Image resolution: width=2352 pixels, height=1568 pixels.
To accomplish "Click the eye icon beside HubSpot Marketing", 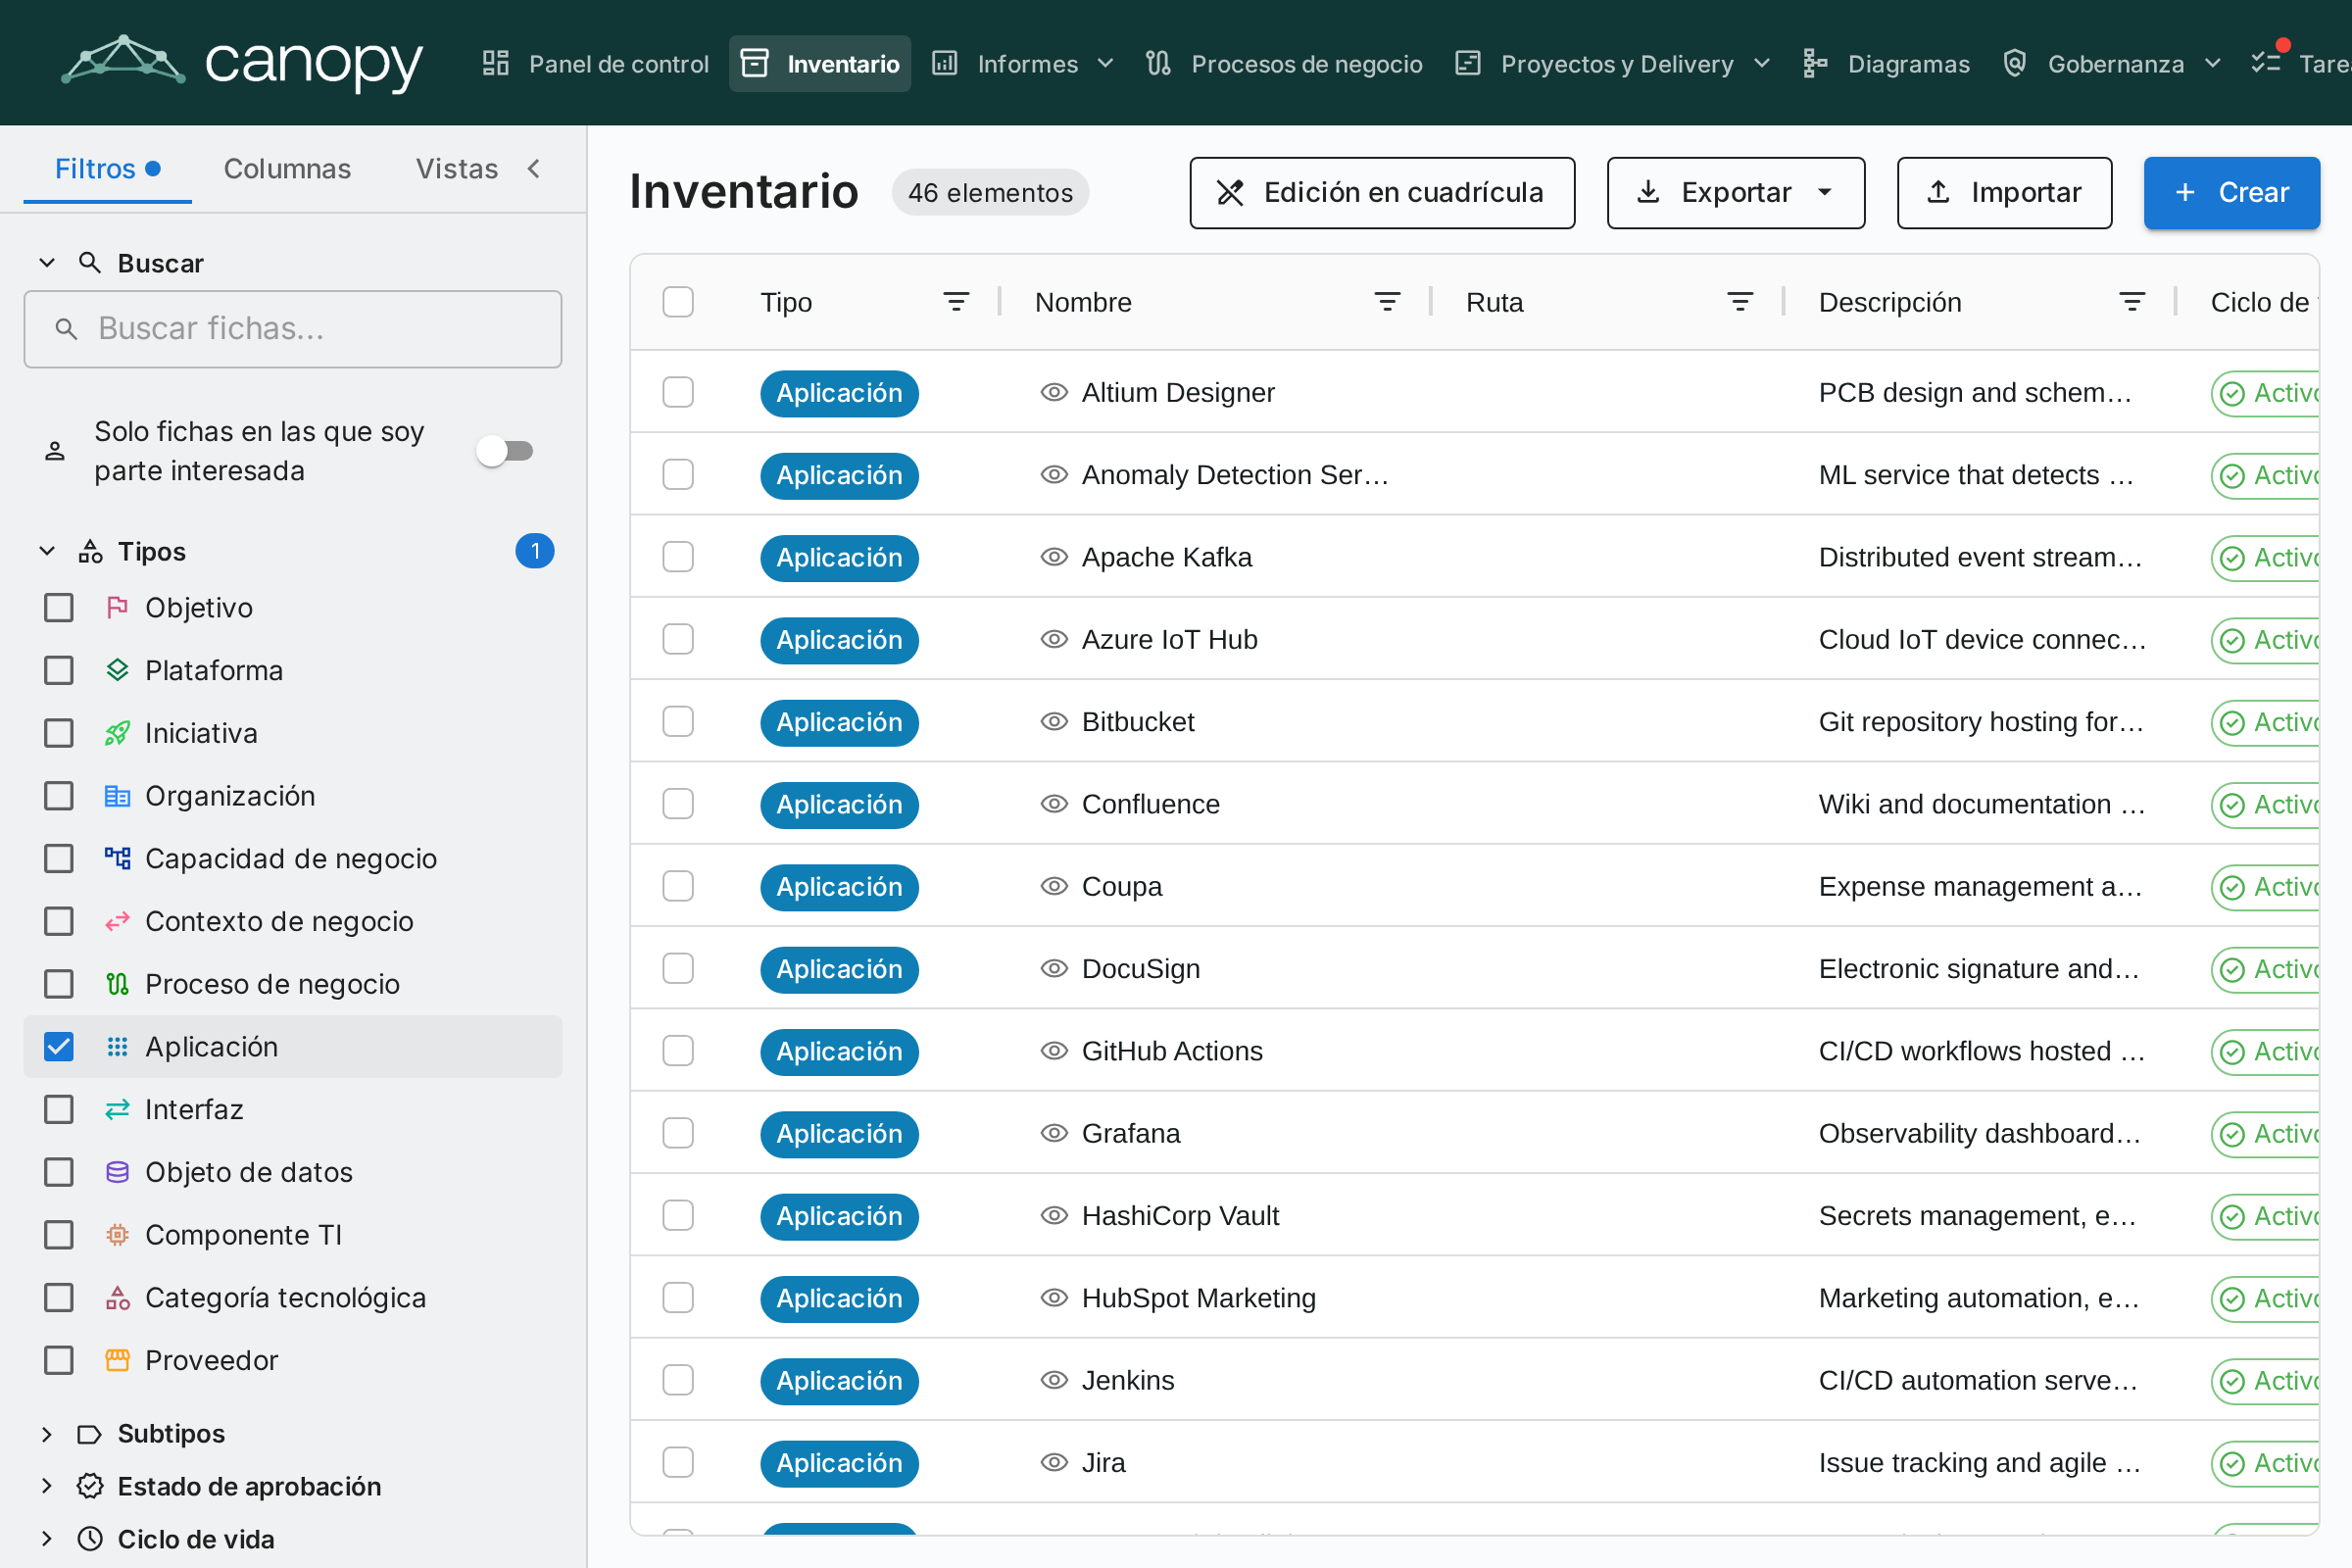I will [x=1054, y=1297].
